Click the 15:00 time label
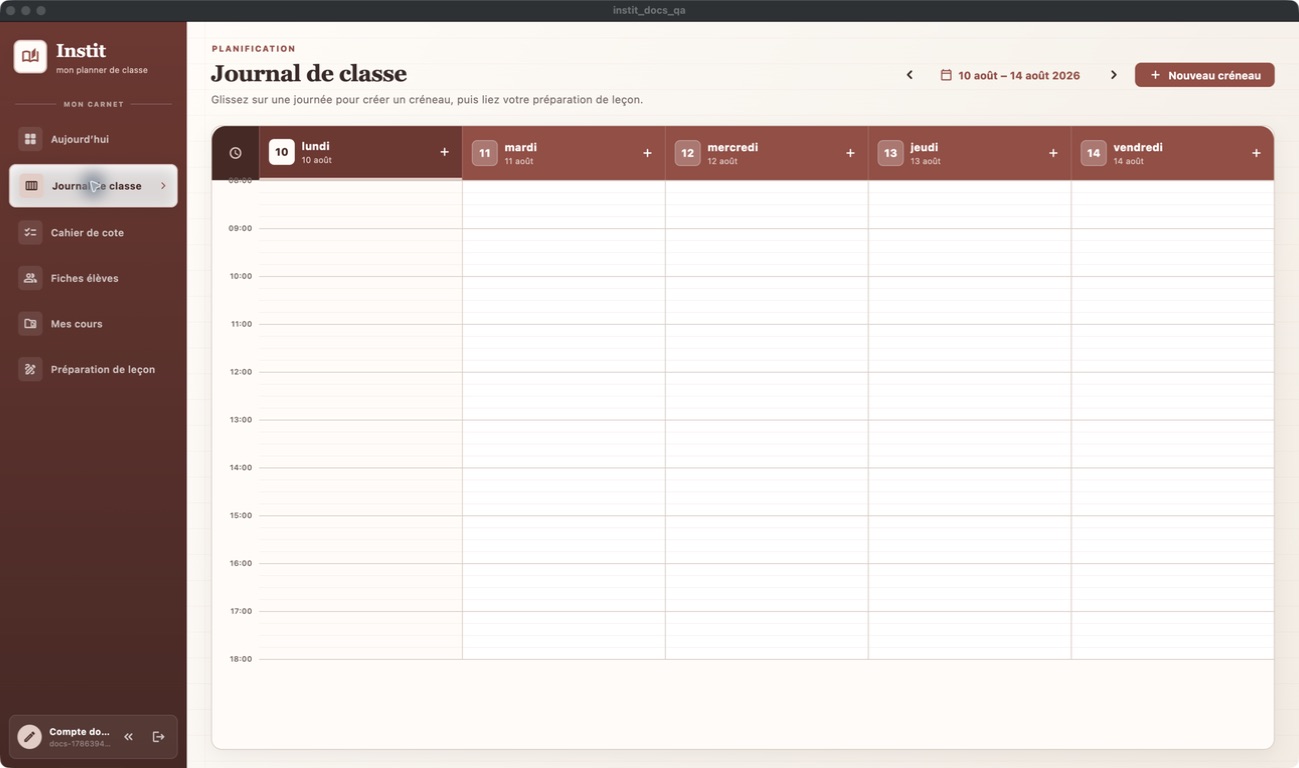The width and height of the screenshot is (1299, 768). tap(240, 516)
